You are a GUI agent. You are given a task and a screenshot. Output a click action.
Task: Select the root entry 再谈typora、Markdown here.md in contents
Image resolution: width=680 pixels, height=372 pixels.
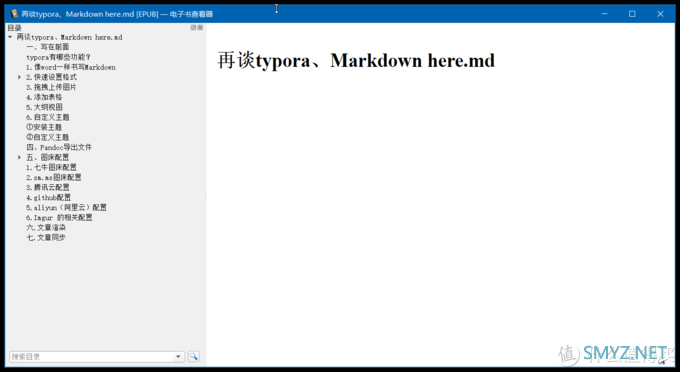tap(69, 37)
